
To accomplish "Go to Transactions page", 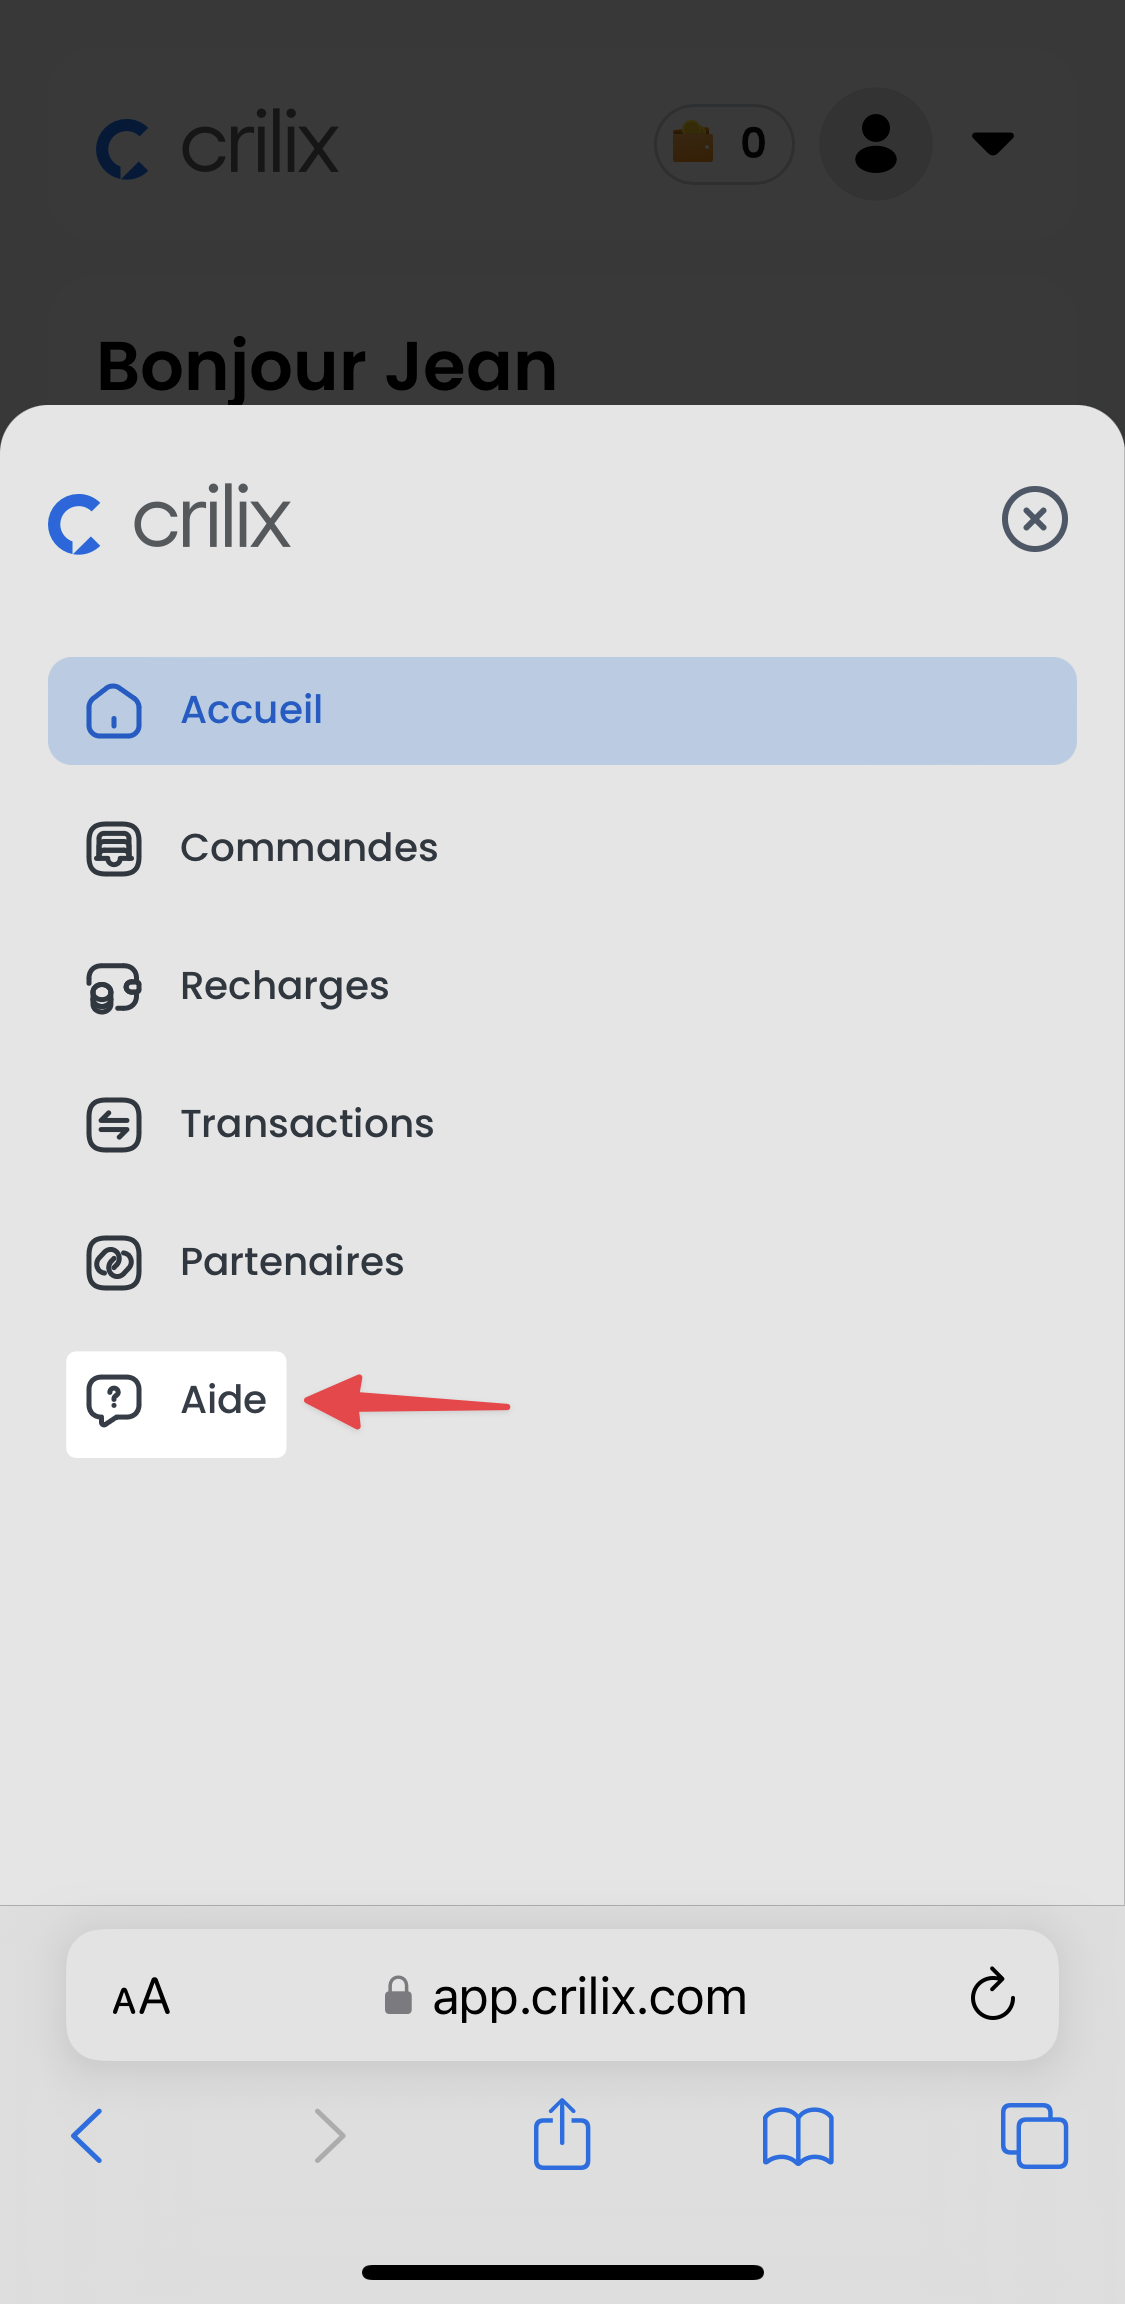I will [307, 1124].
